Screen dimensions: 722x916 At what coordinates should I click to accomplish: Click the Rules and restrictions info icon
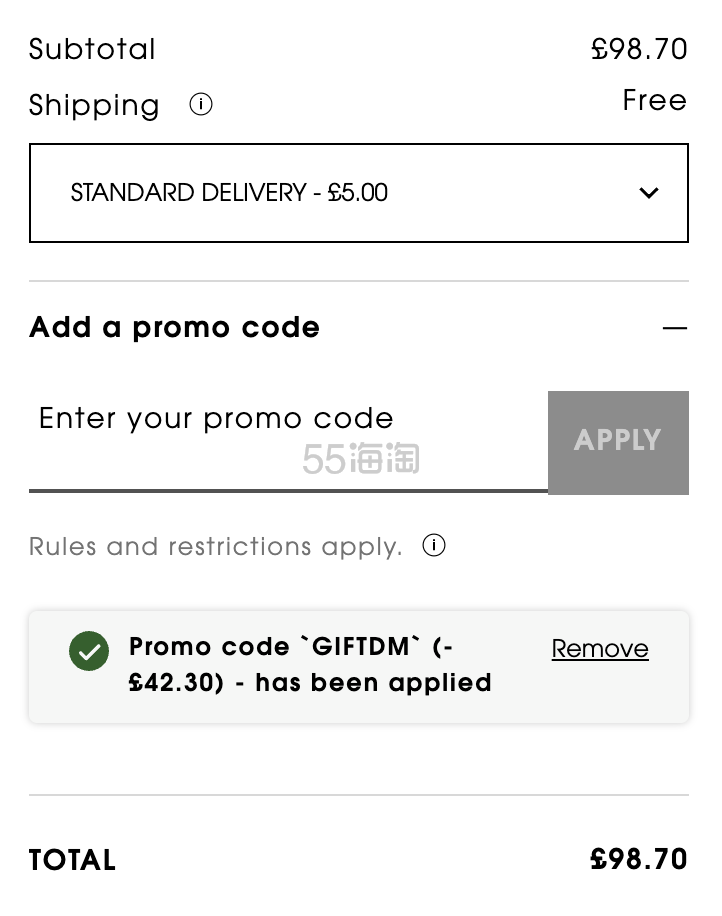433,546
